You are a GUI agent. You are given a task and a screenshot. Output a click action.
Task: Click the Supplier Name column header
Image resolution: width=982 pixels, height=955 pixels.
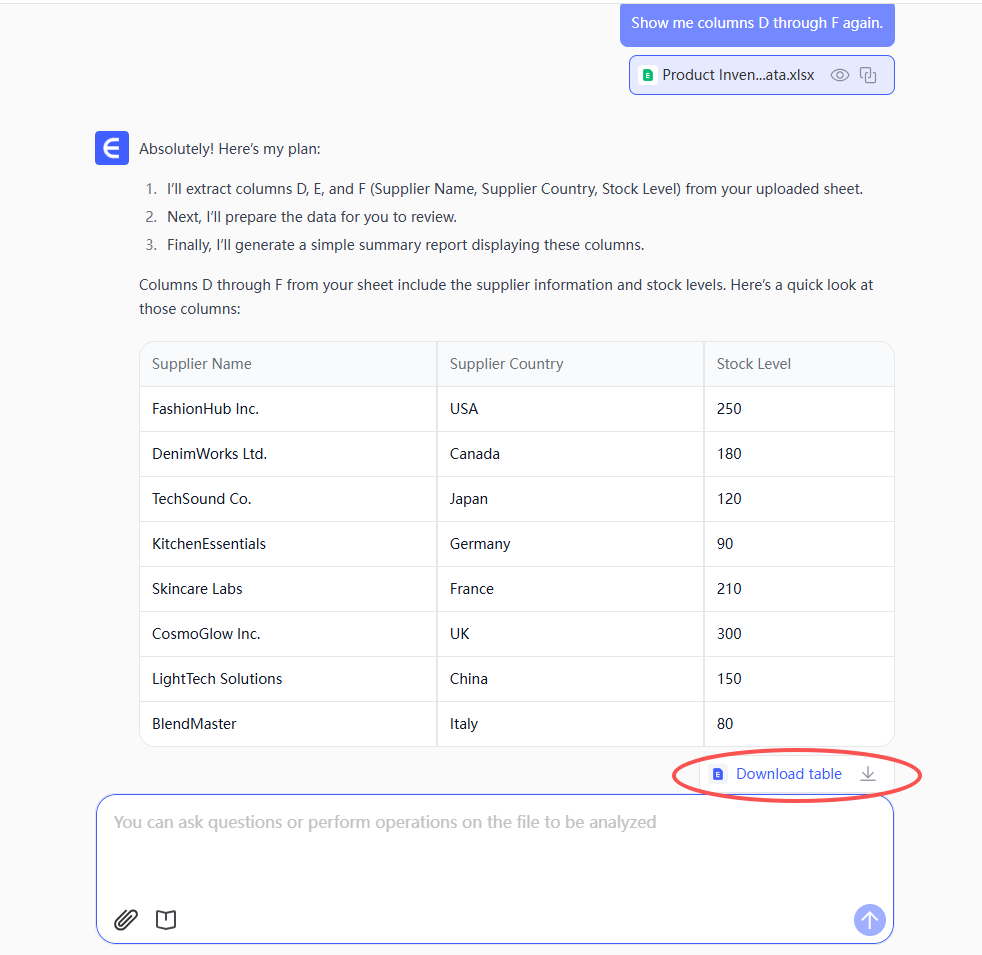(x=202, y=364)
